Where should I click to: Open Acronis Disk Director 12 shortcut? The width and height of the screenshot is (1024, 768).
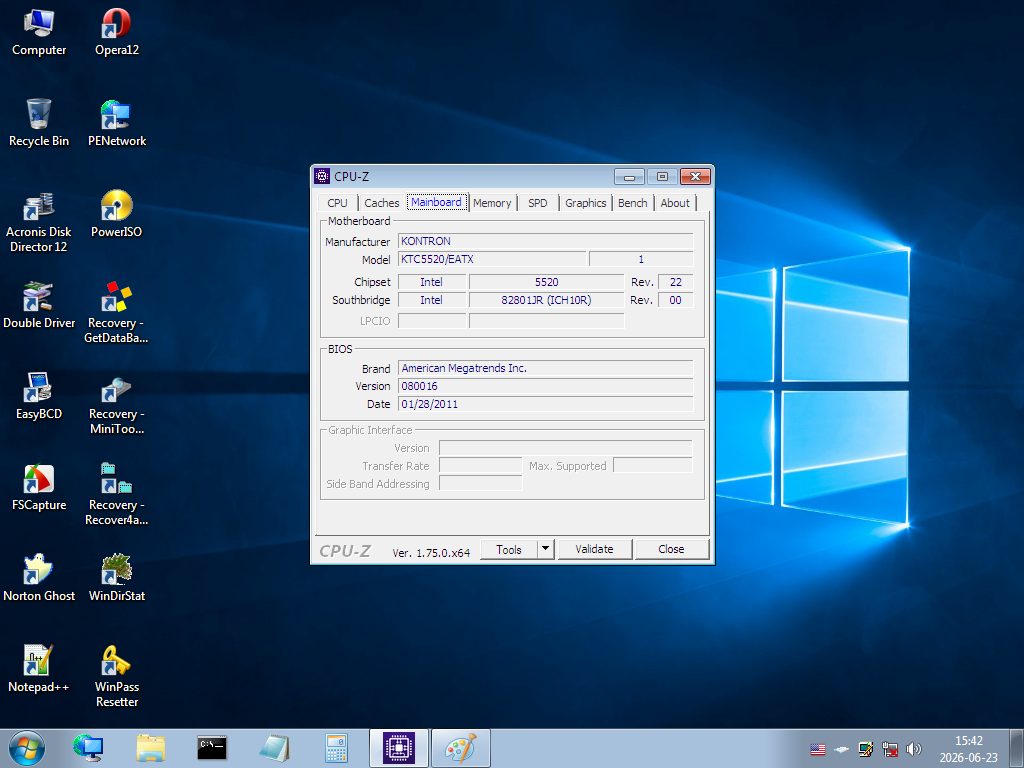39,222
